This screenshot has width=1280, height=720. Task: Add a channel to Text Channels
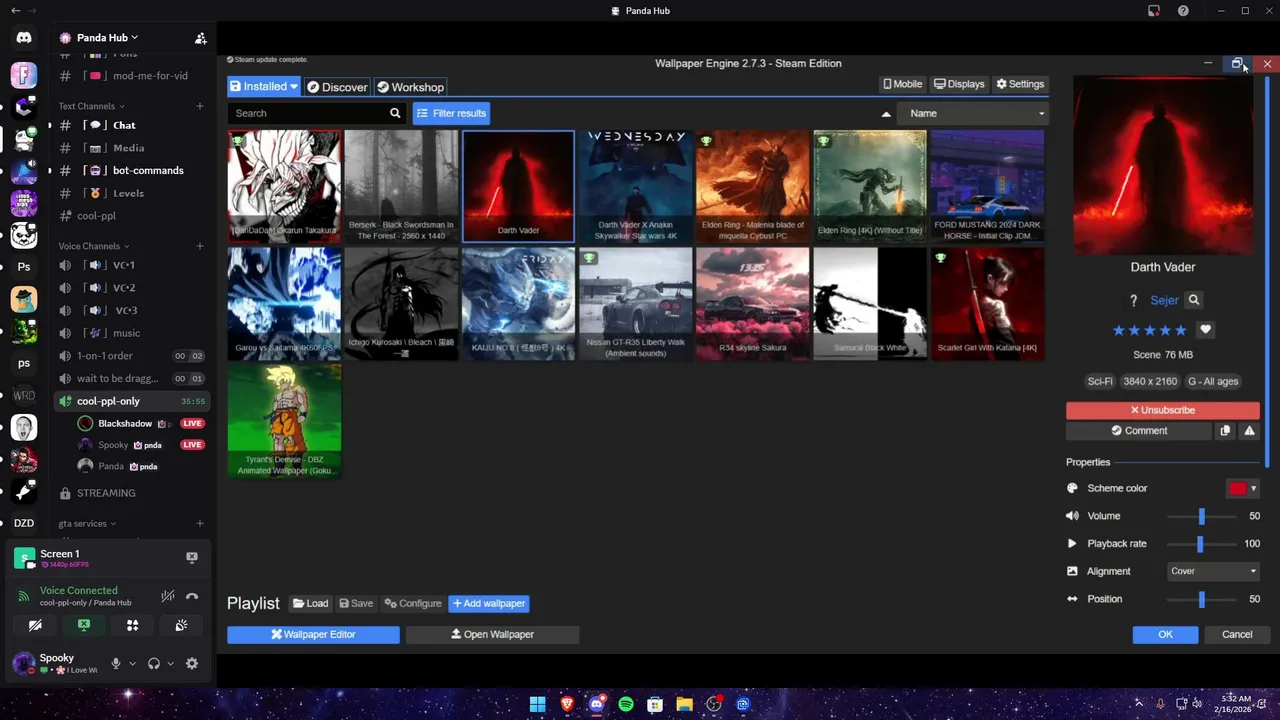200,106
